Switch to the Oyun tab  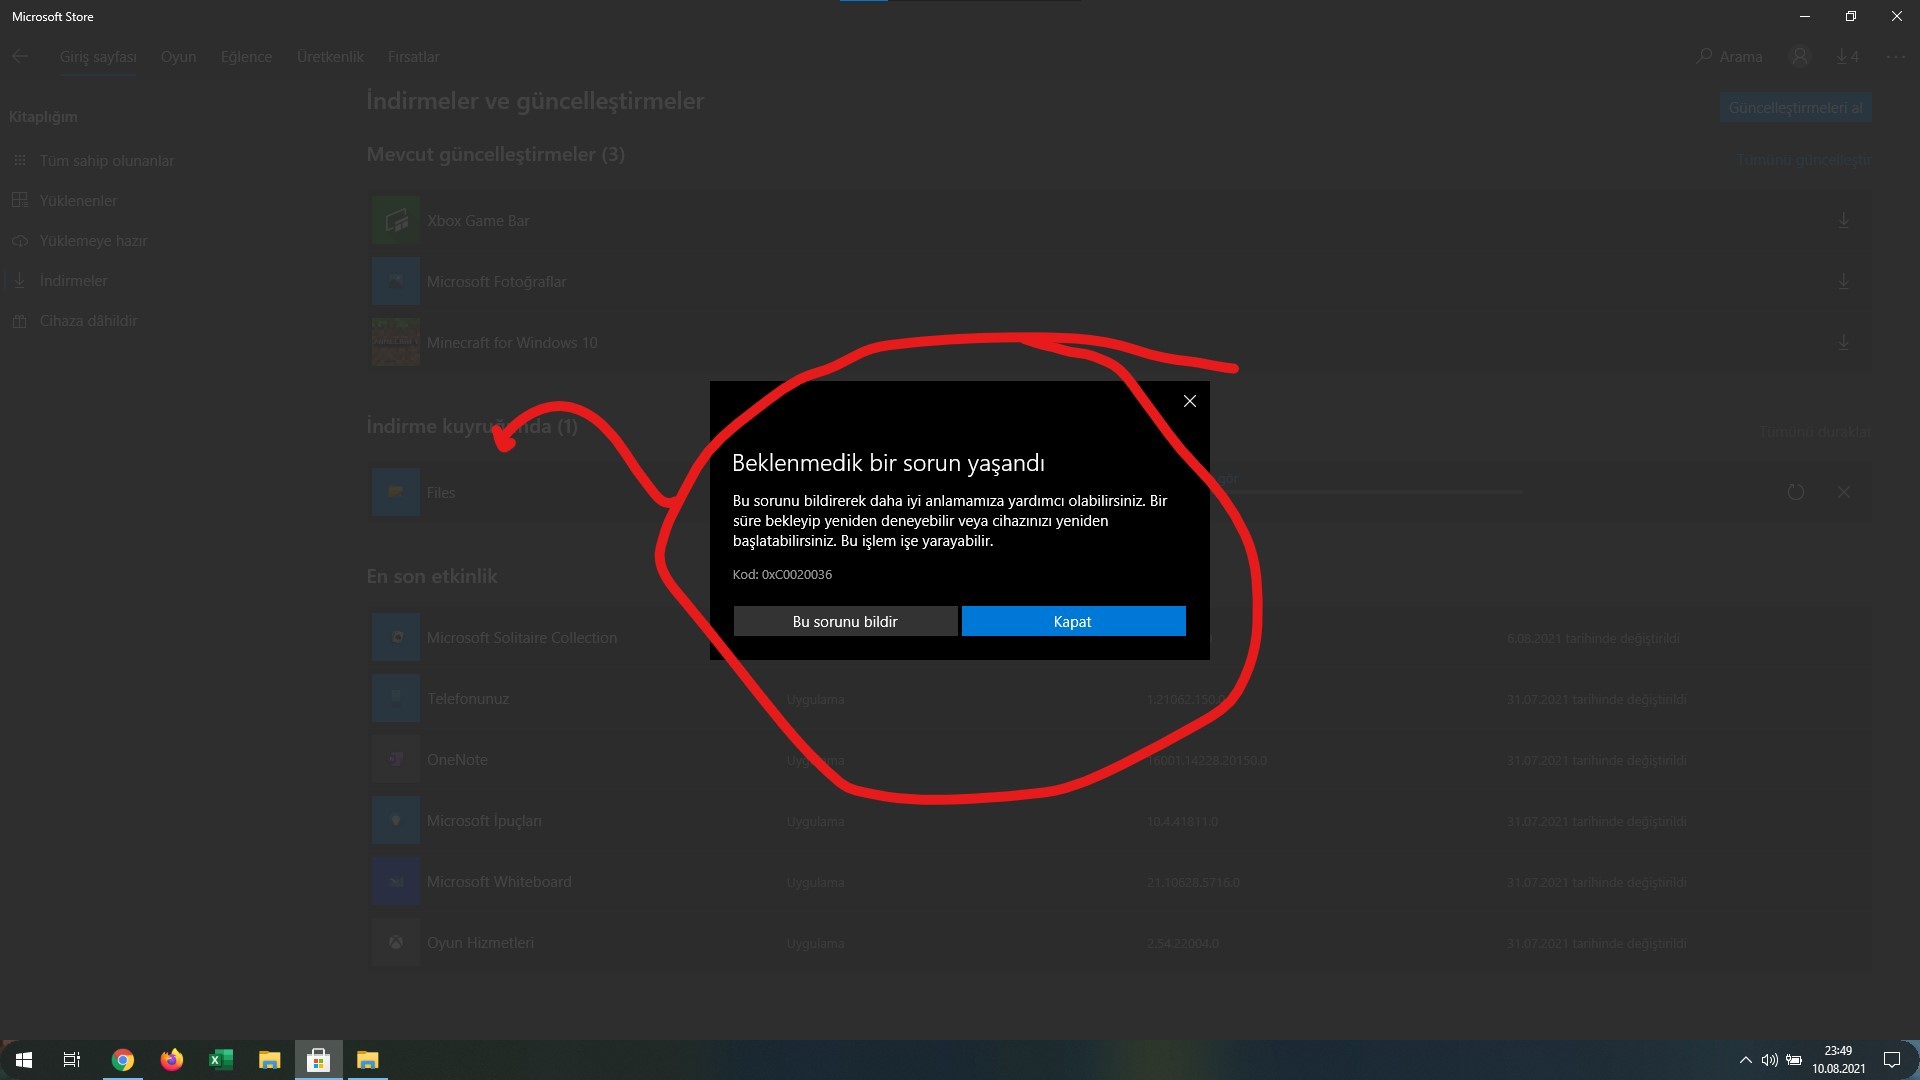(x=178, y=57)
